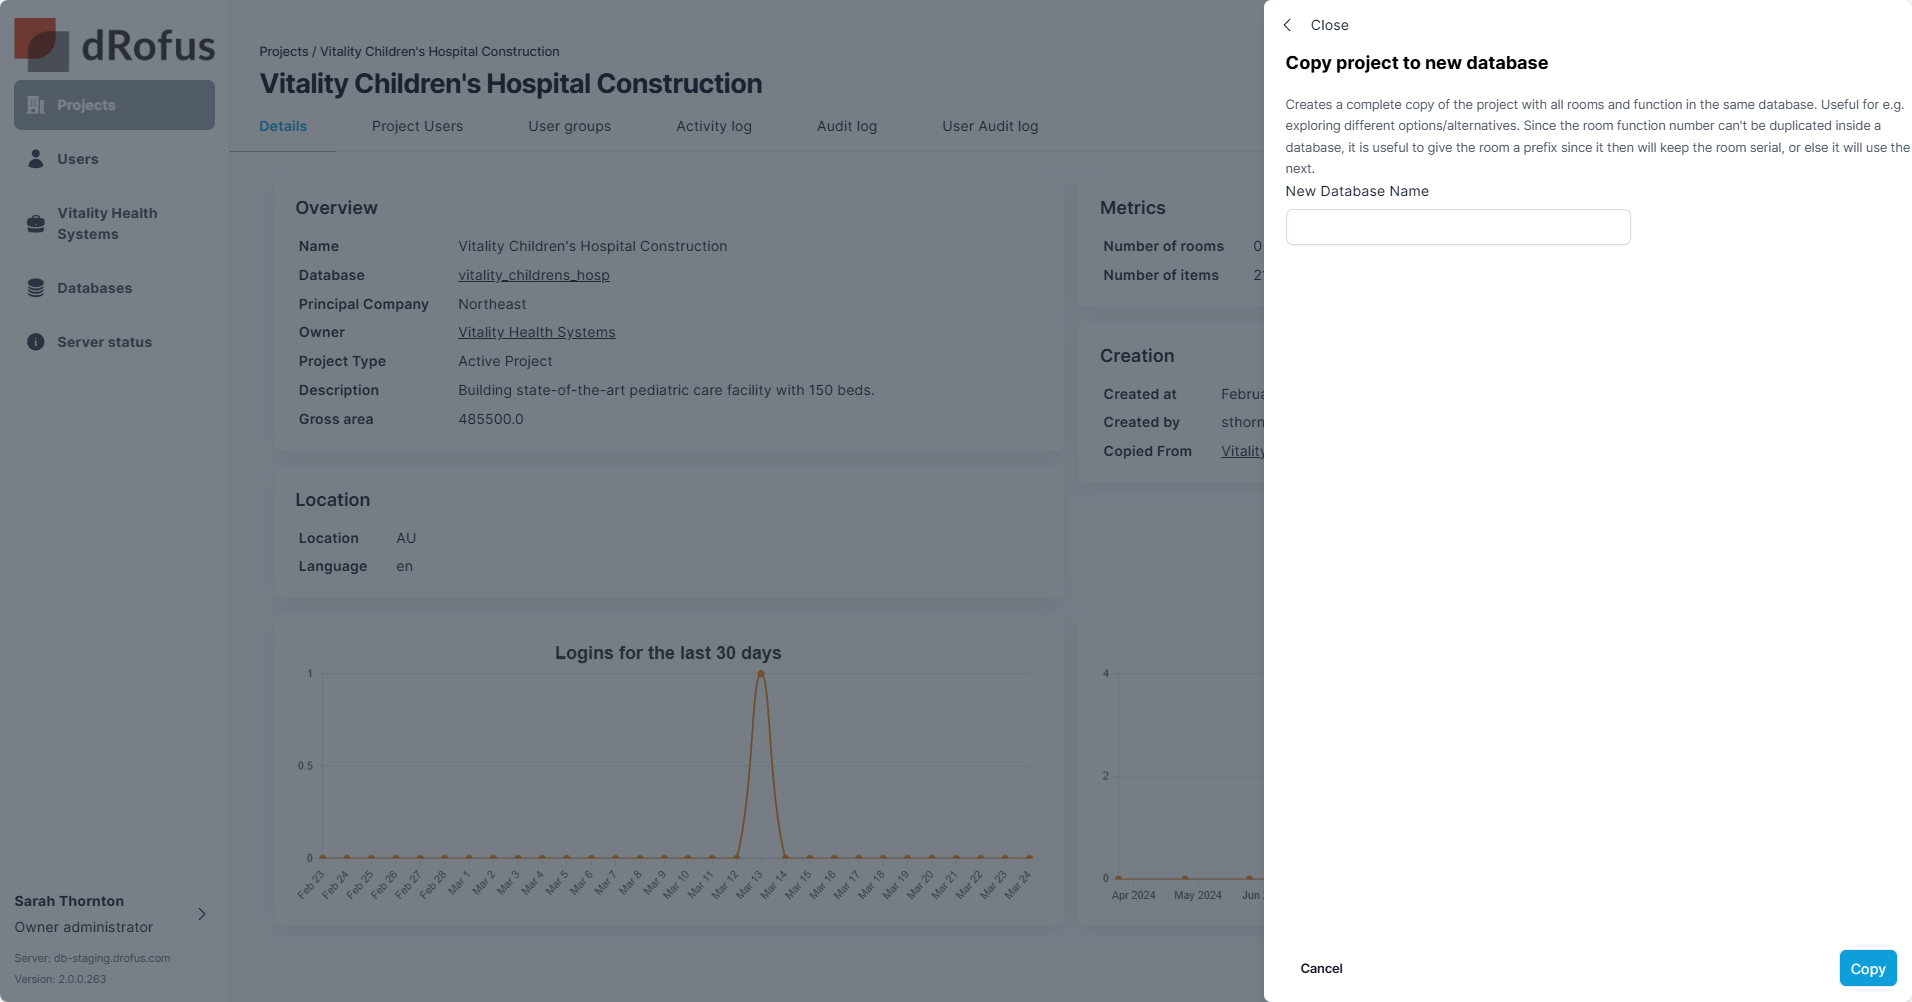Screen dimensions: 1912x1002
Task: Click the login peak point on chart
Action: [761, 674]
